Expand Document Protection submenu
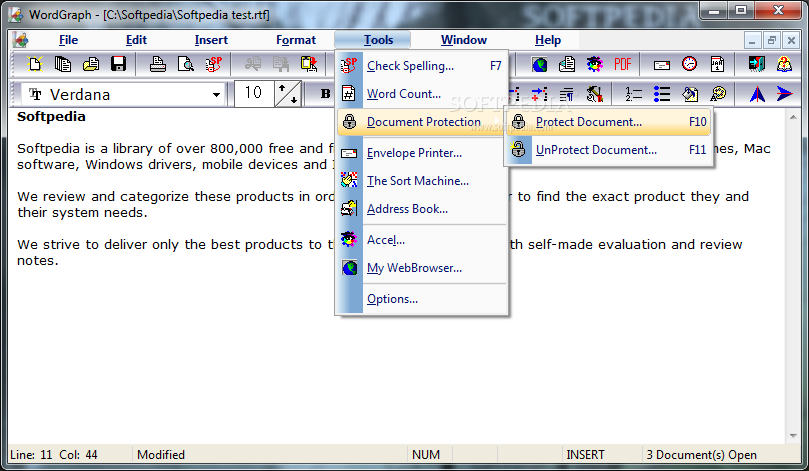This screenshot has width=809, height=471. (422, 122)
